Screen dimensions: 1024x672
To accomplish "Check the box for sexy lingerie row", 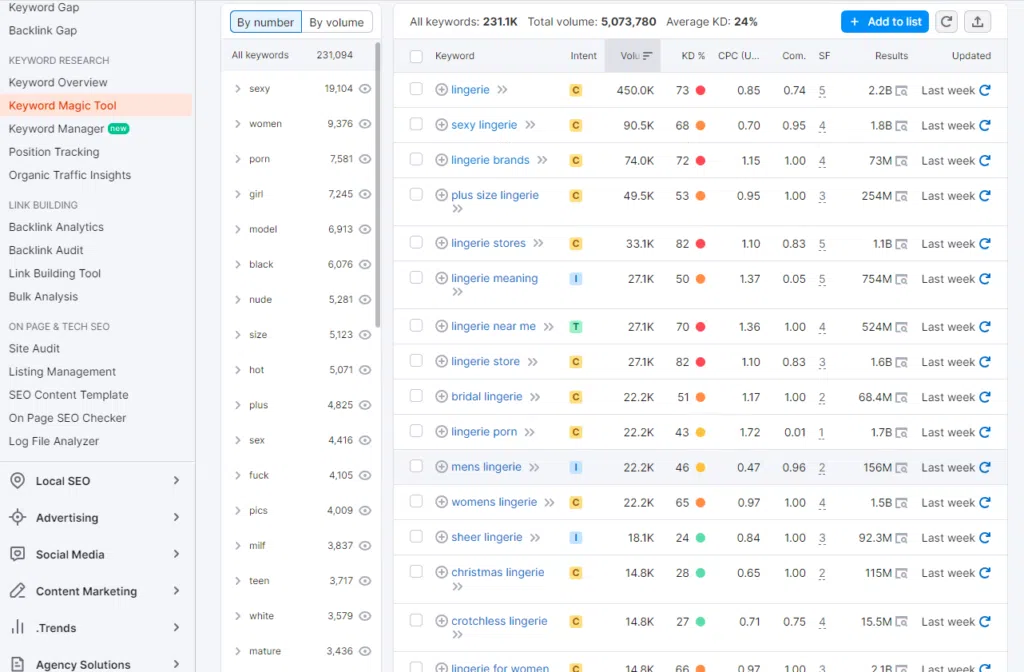I will (416, 123).
